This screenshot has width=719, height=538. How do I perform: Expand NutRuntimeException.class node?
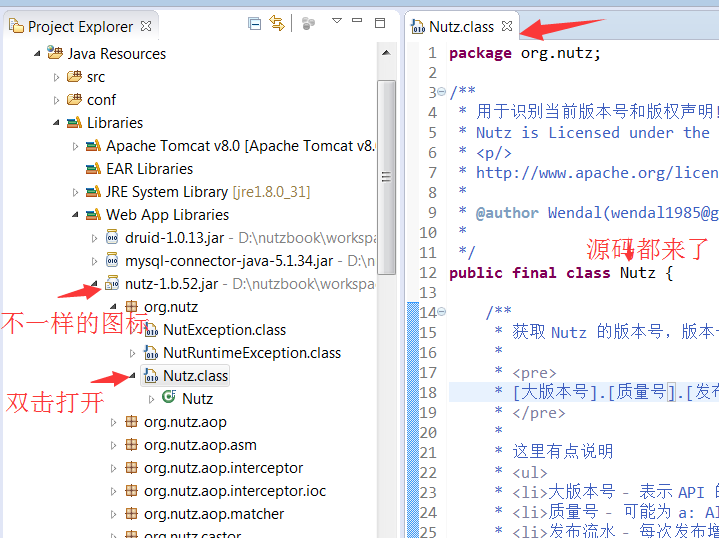click(x=133, y=353)
